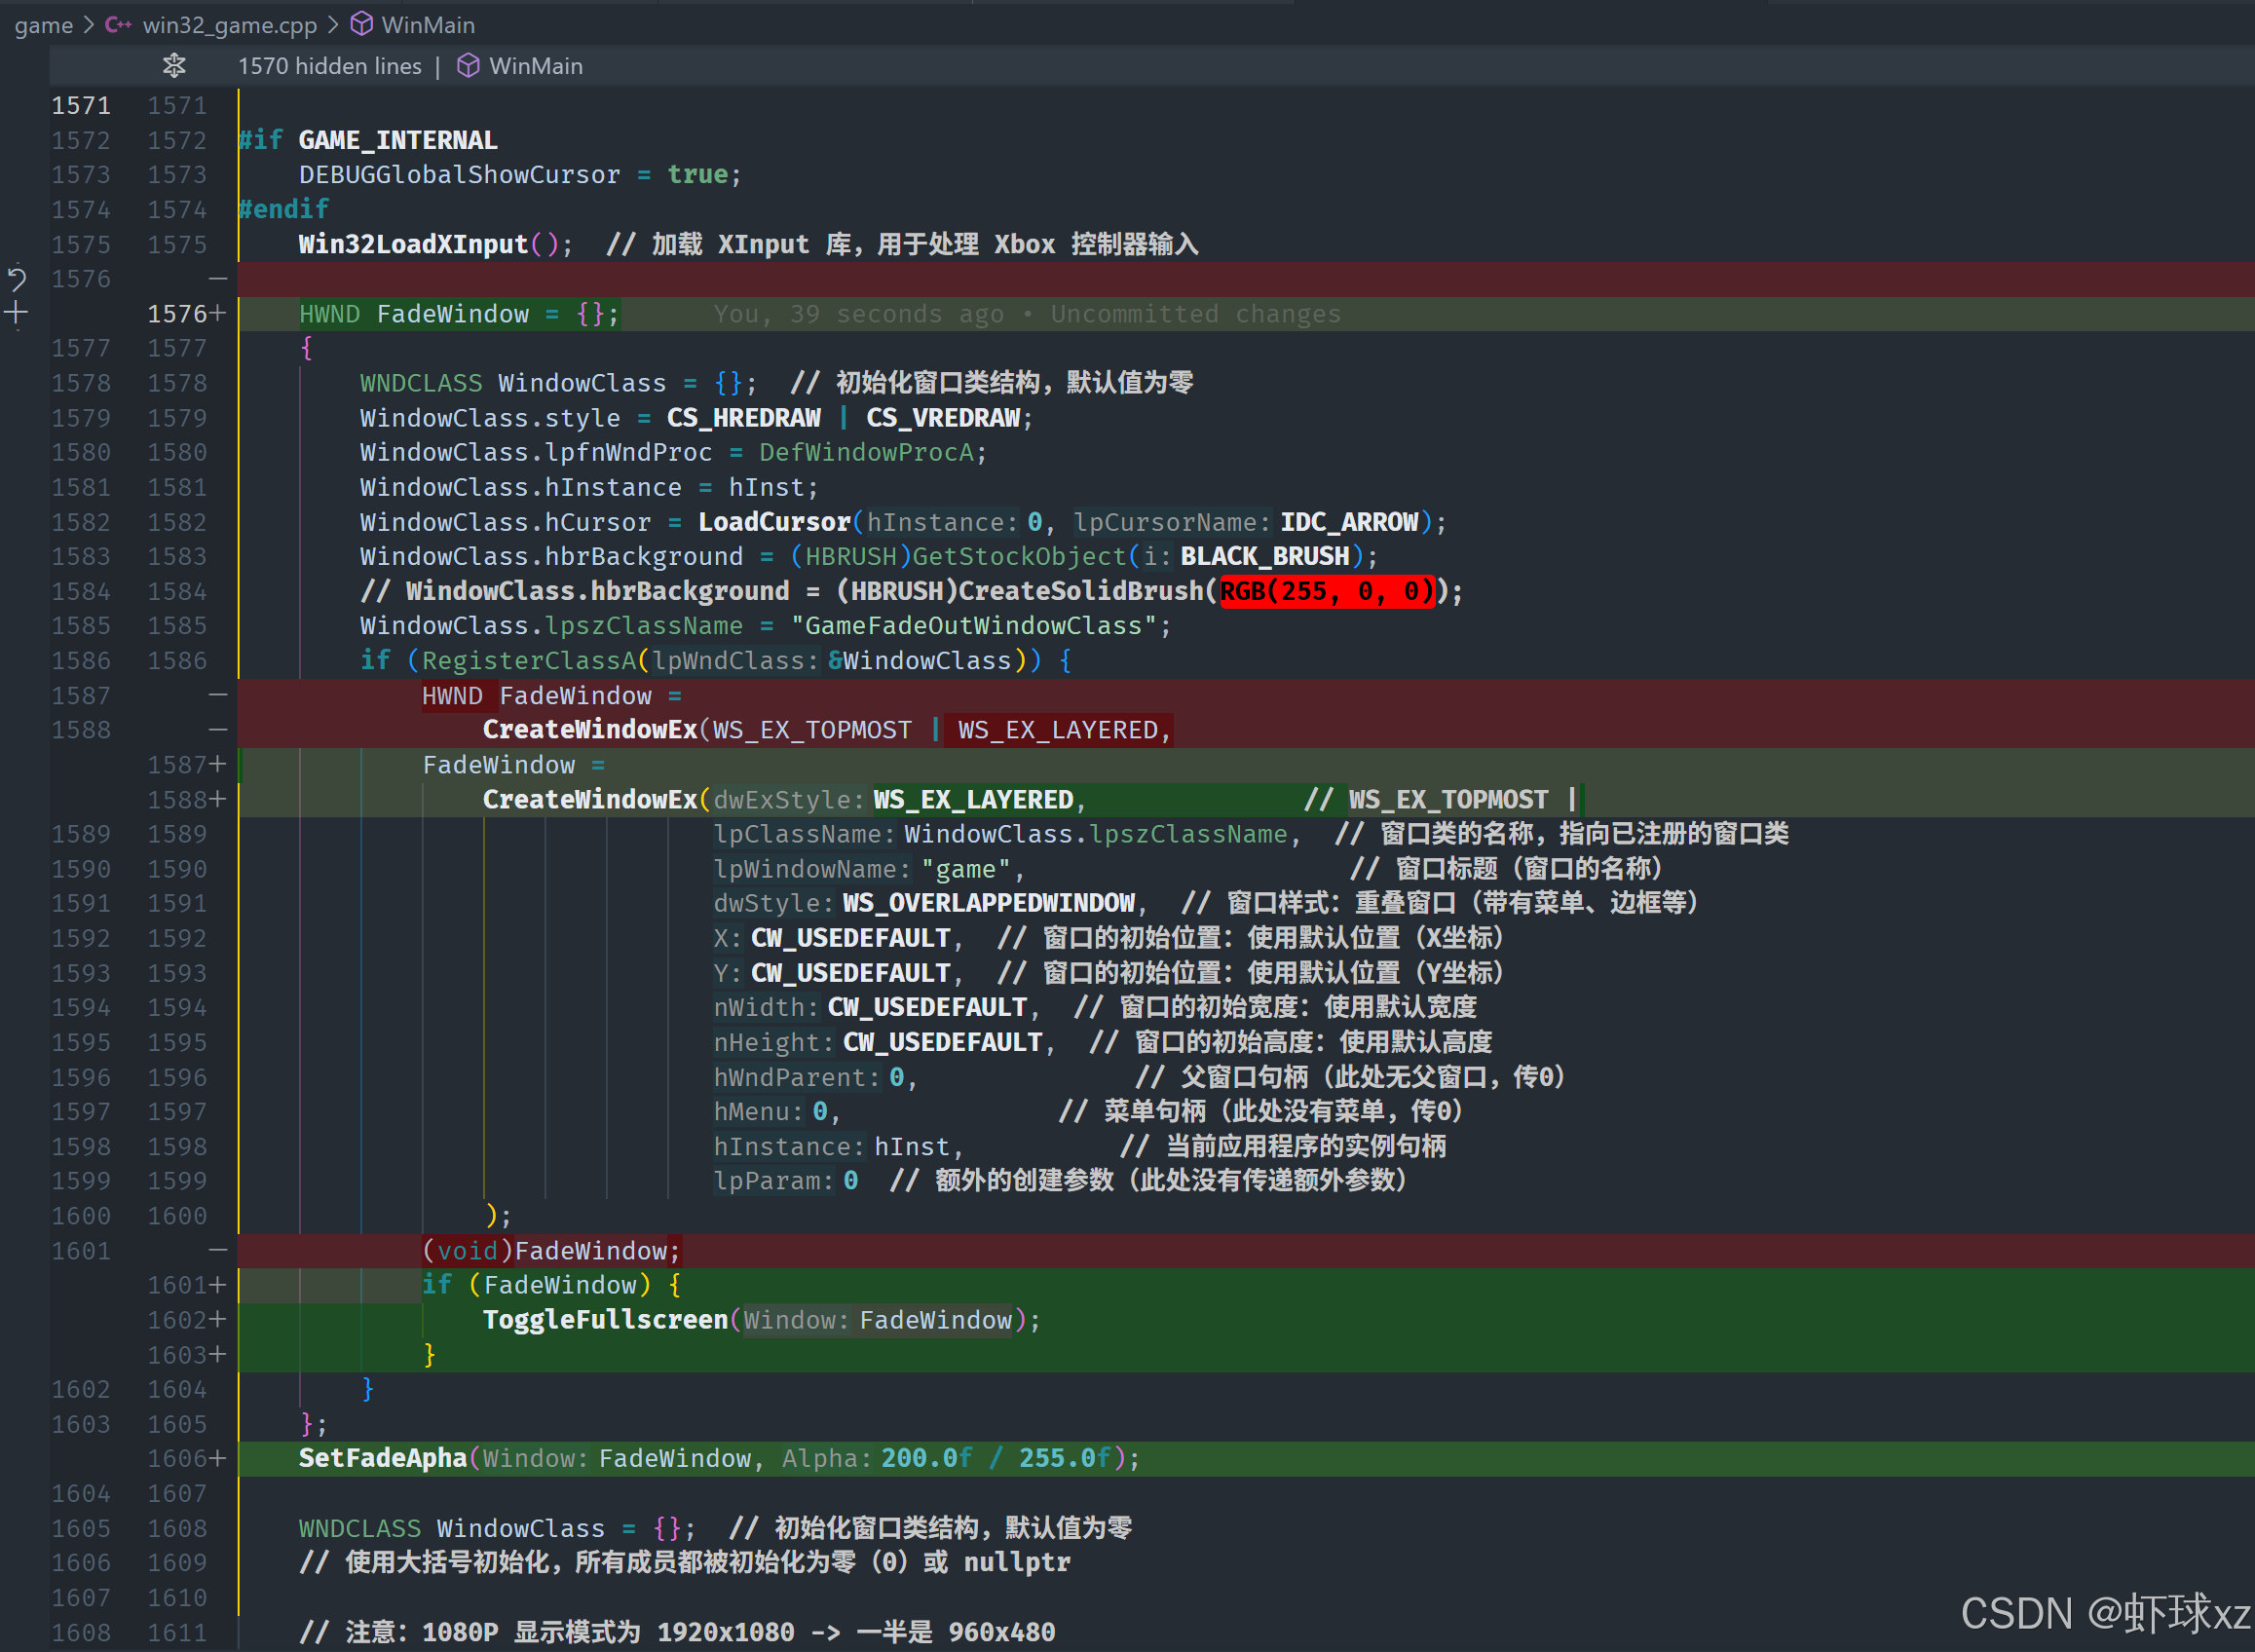Click the SetFadeApha function name
2255x1652 pixels.
coord(382,1458)
